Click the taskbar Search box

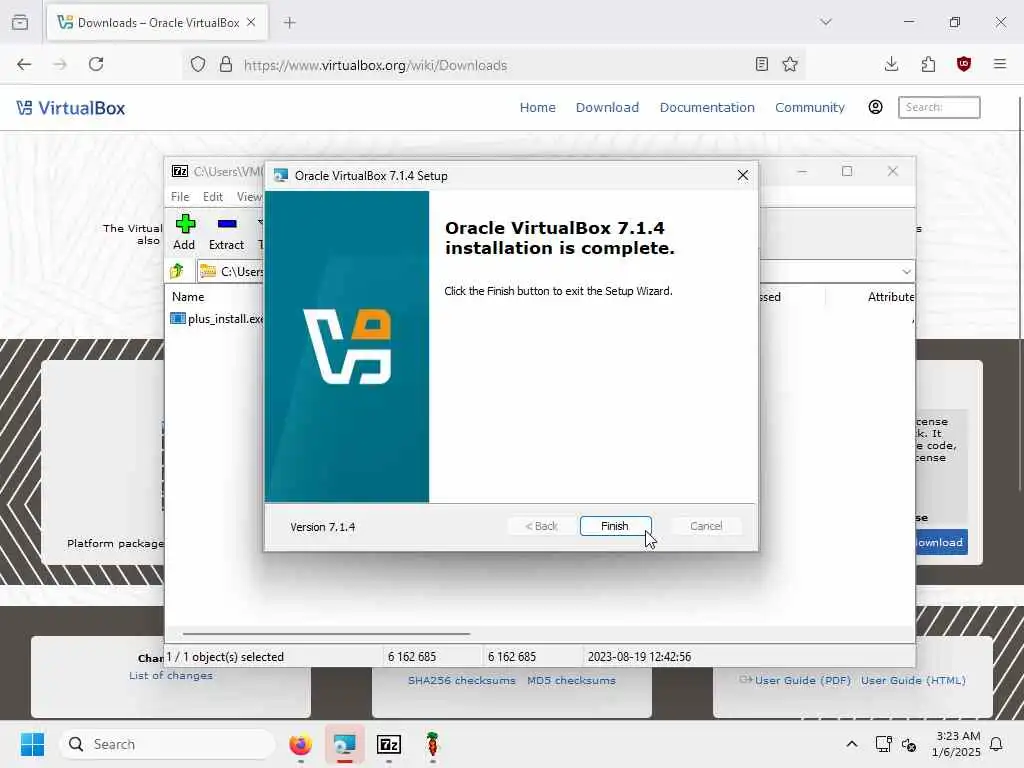(167, 744)
